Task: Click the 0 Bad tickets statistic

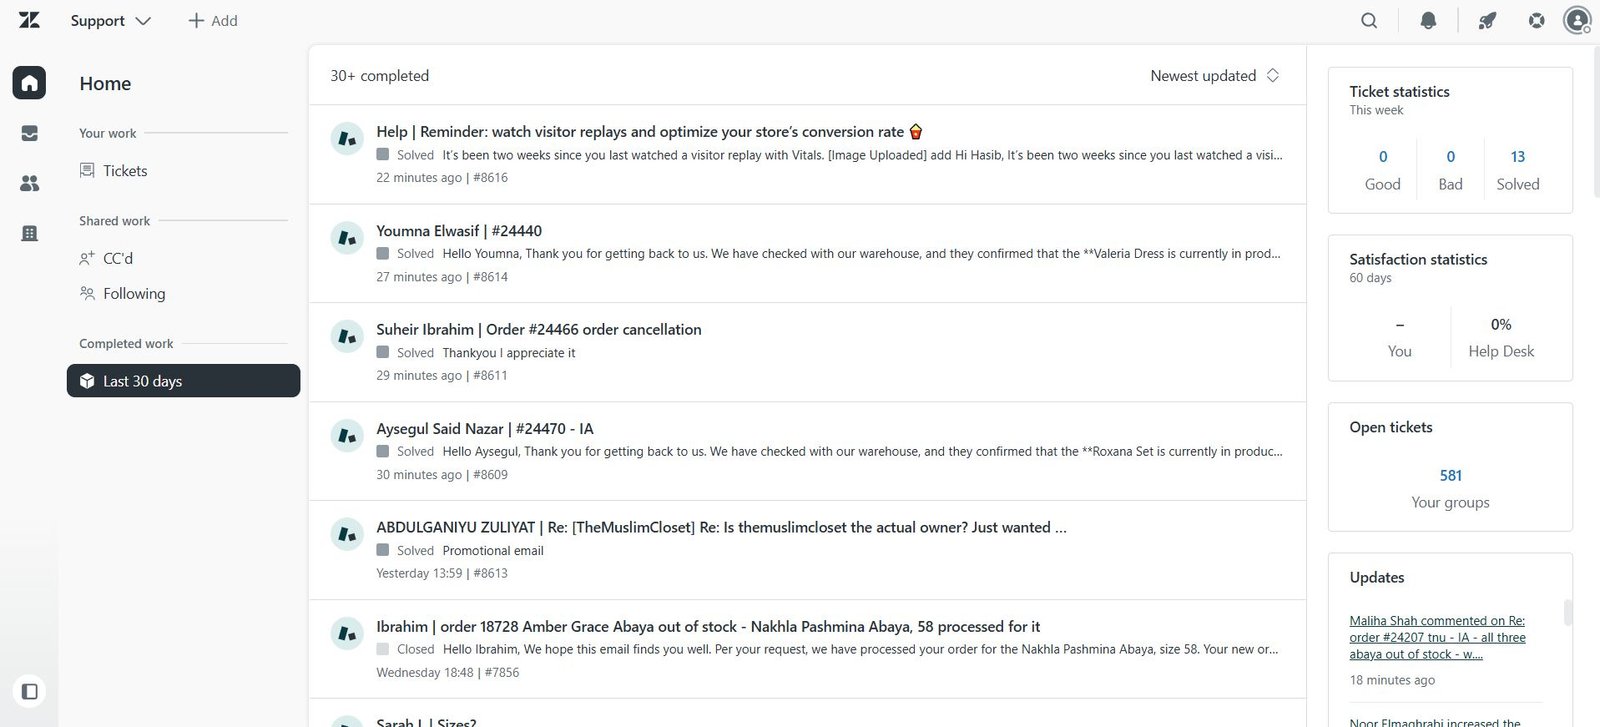Action: [1451, 157]
